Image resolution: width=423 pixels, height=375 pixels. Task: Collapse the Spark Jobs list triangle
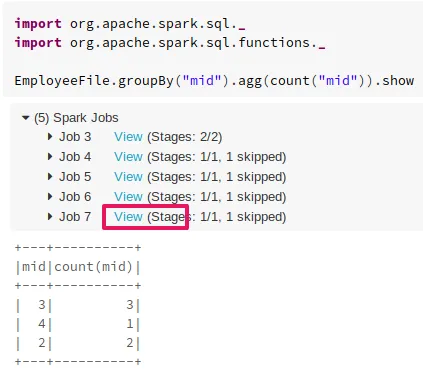click(x=26, y=118)
